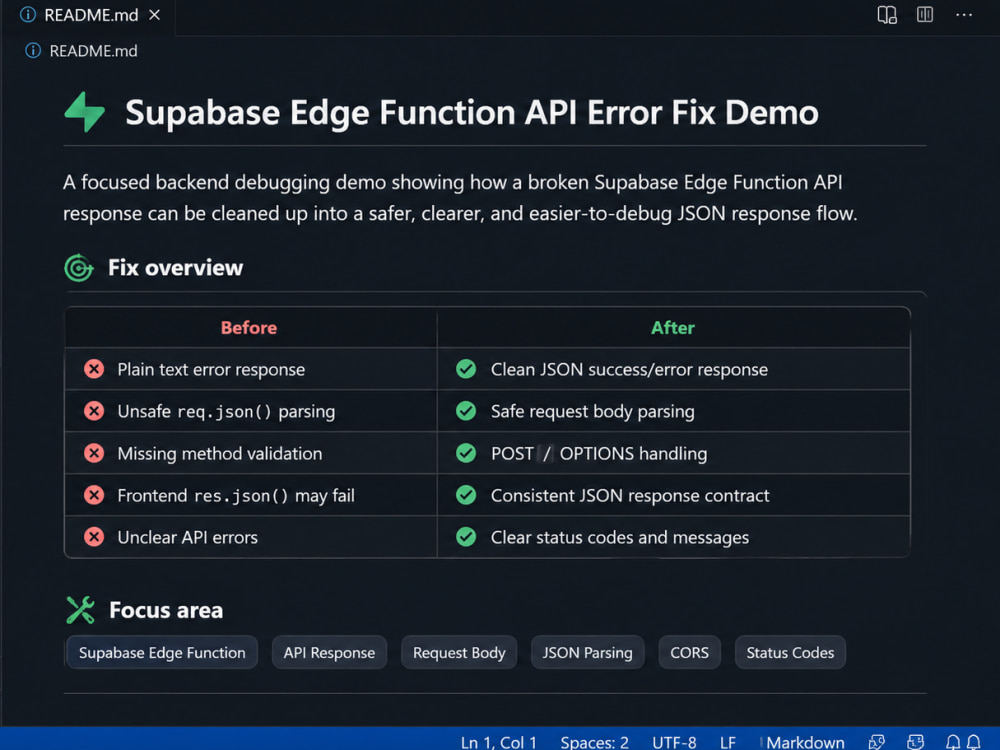
Task: Open the editor more actions menu
Action: click(964, 15)
